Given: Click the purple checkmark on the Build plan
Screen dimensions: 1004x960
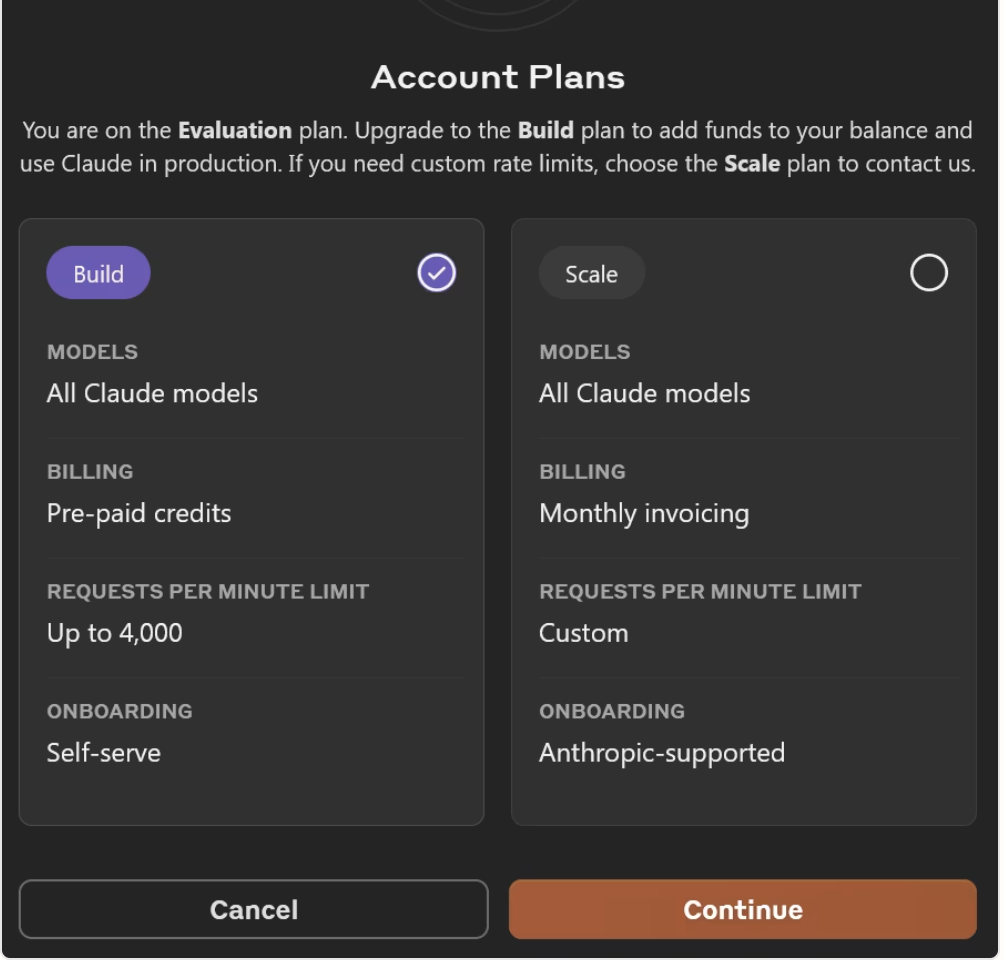Looking at the screenshot, I should point(436,272).
